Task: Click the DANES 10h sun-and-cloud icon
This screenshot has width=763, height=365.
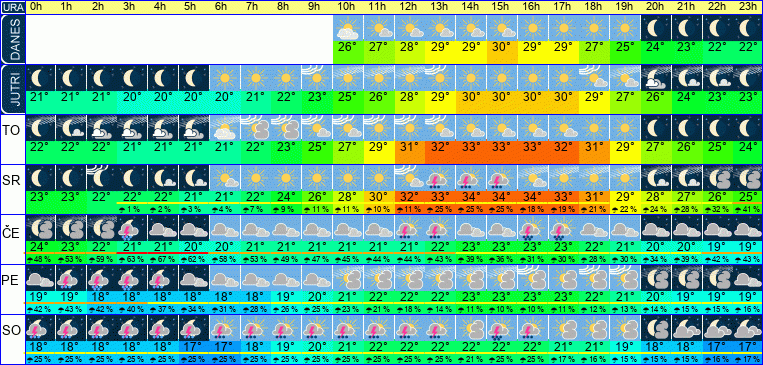Action: coord(349,28)
